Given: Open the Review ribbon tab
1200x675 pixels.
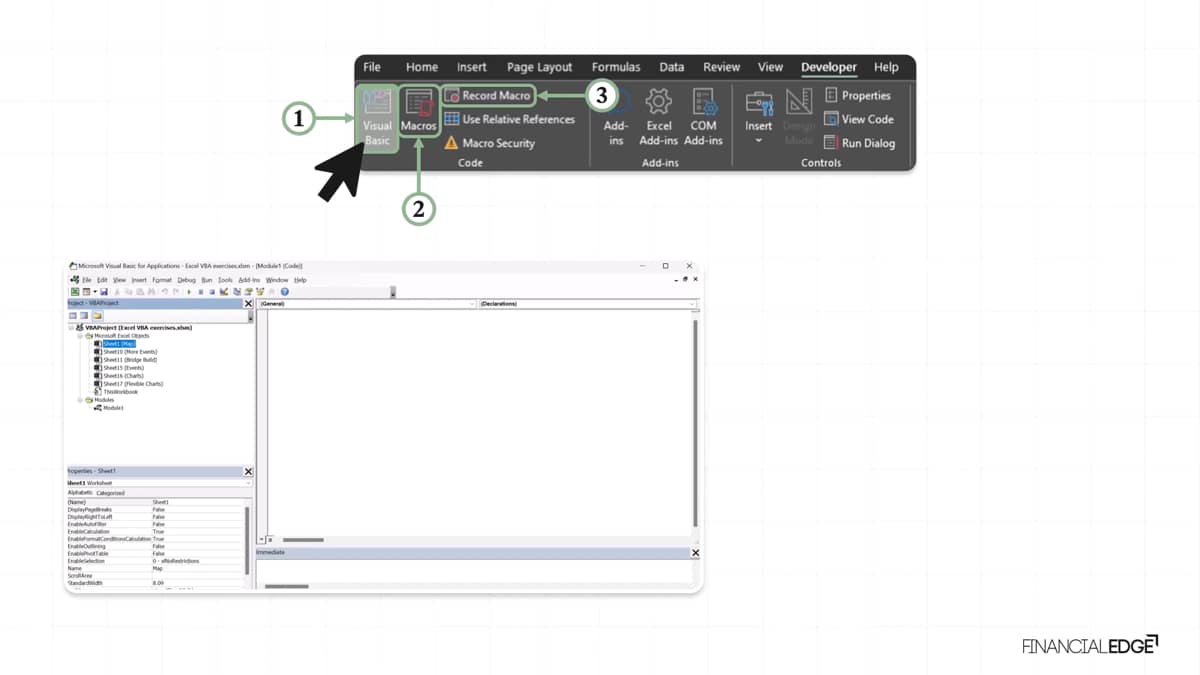Looking at the screenshot, I should 721,67.
